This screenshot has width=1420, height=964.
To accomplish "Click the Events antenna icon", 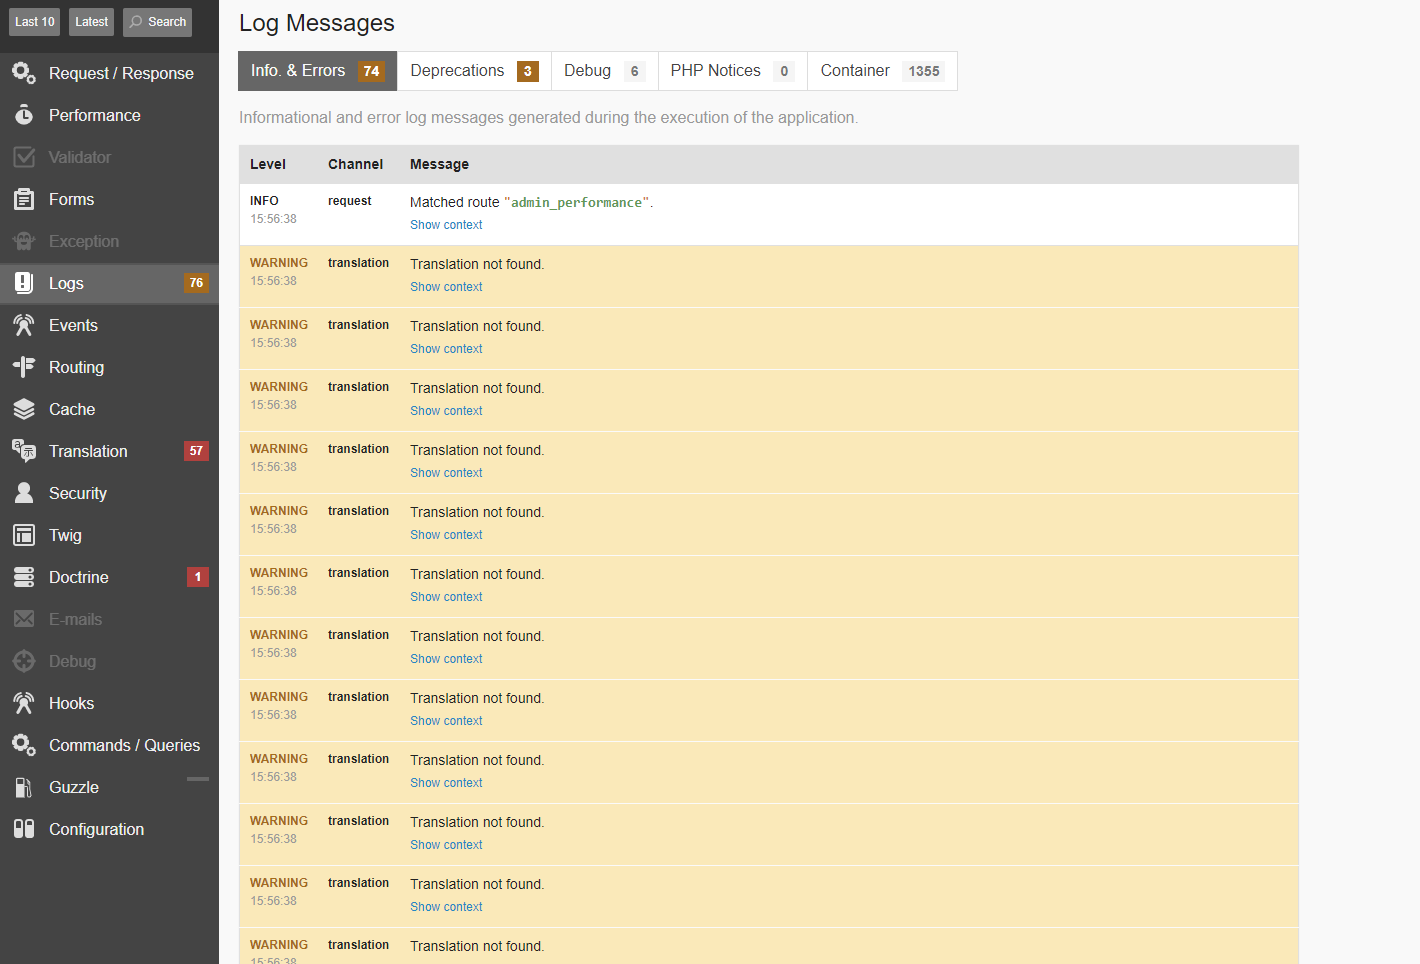I will coord(24,325).
